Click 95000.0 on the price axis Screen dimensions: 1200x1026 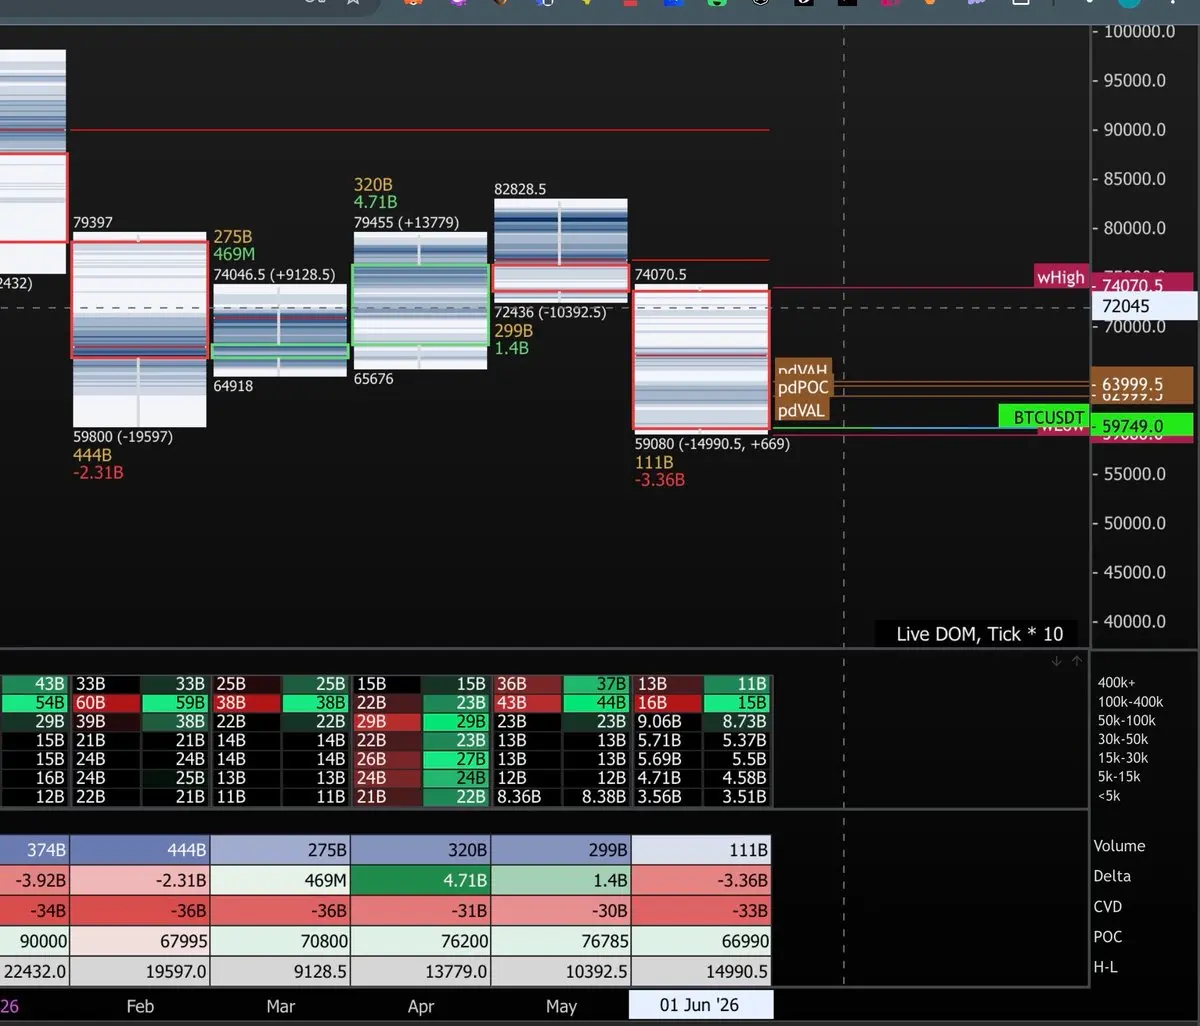(1134, 80)
